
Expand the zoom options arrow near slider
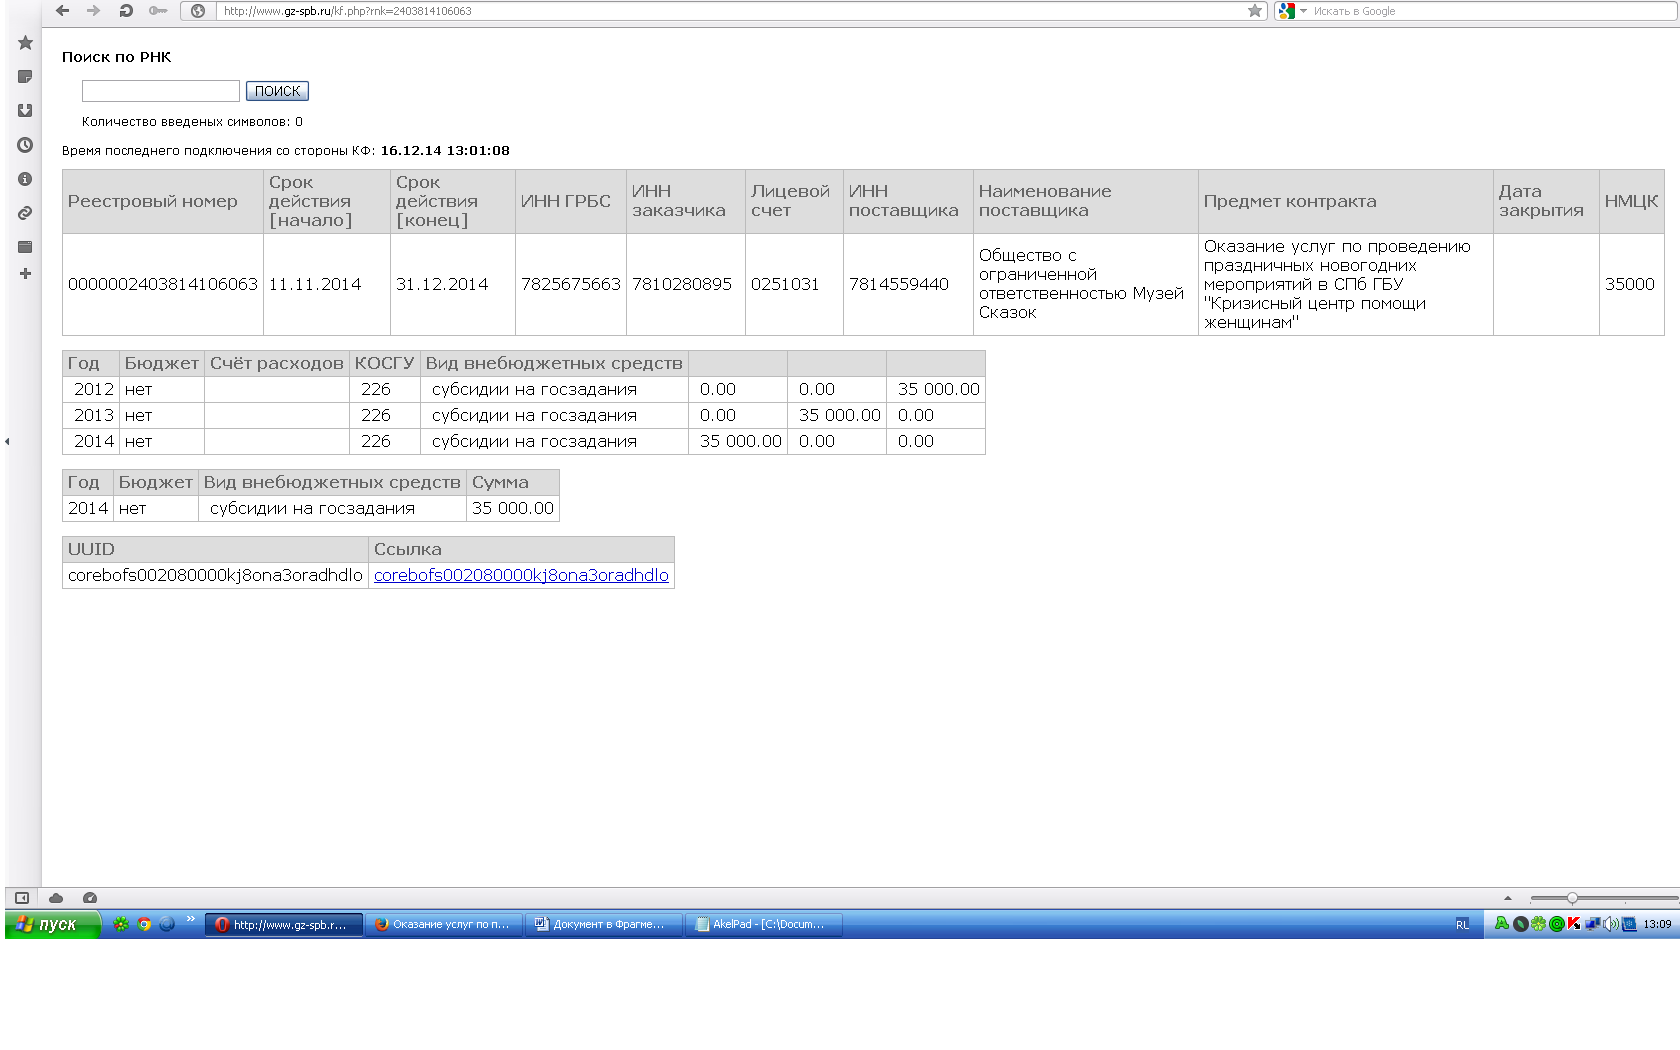(1508, 898)
